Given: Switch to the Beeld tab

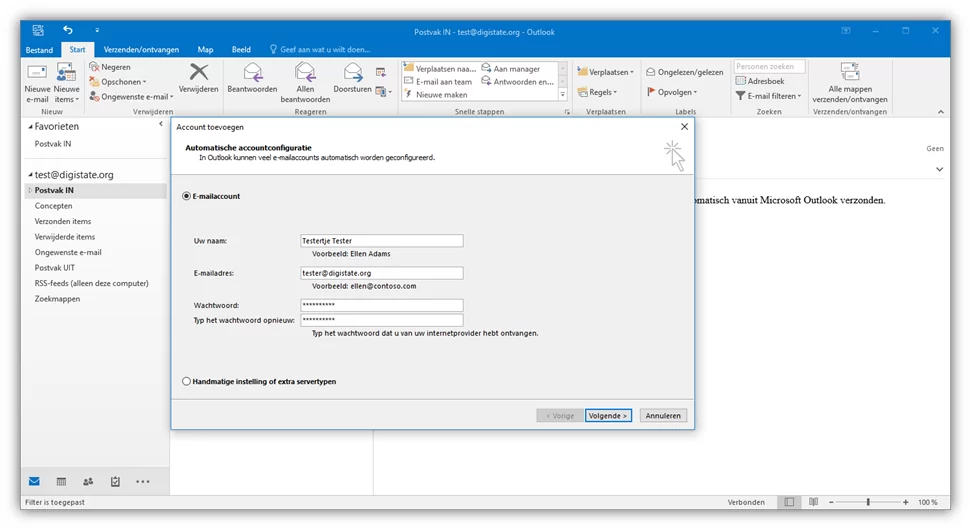Looking at the screenshot, I should pyautogui.click(x=241, y=50).
